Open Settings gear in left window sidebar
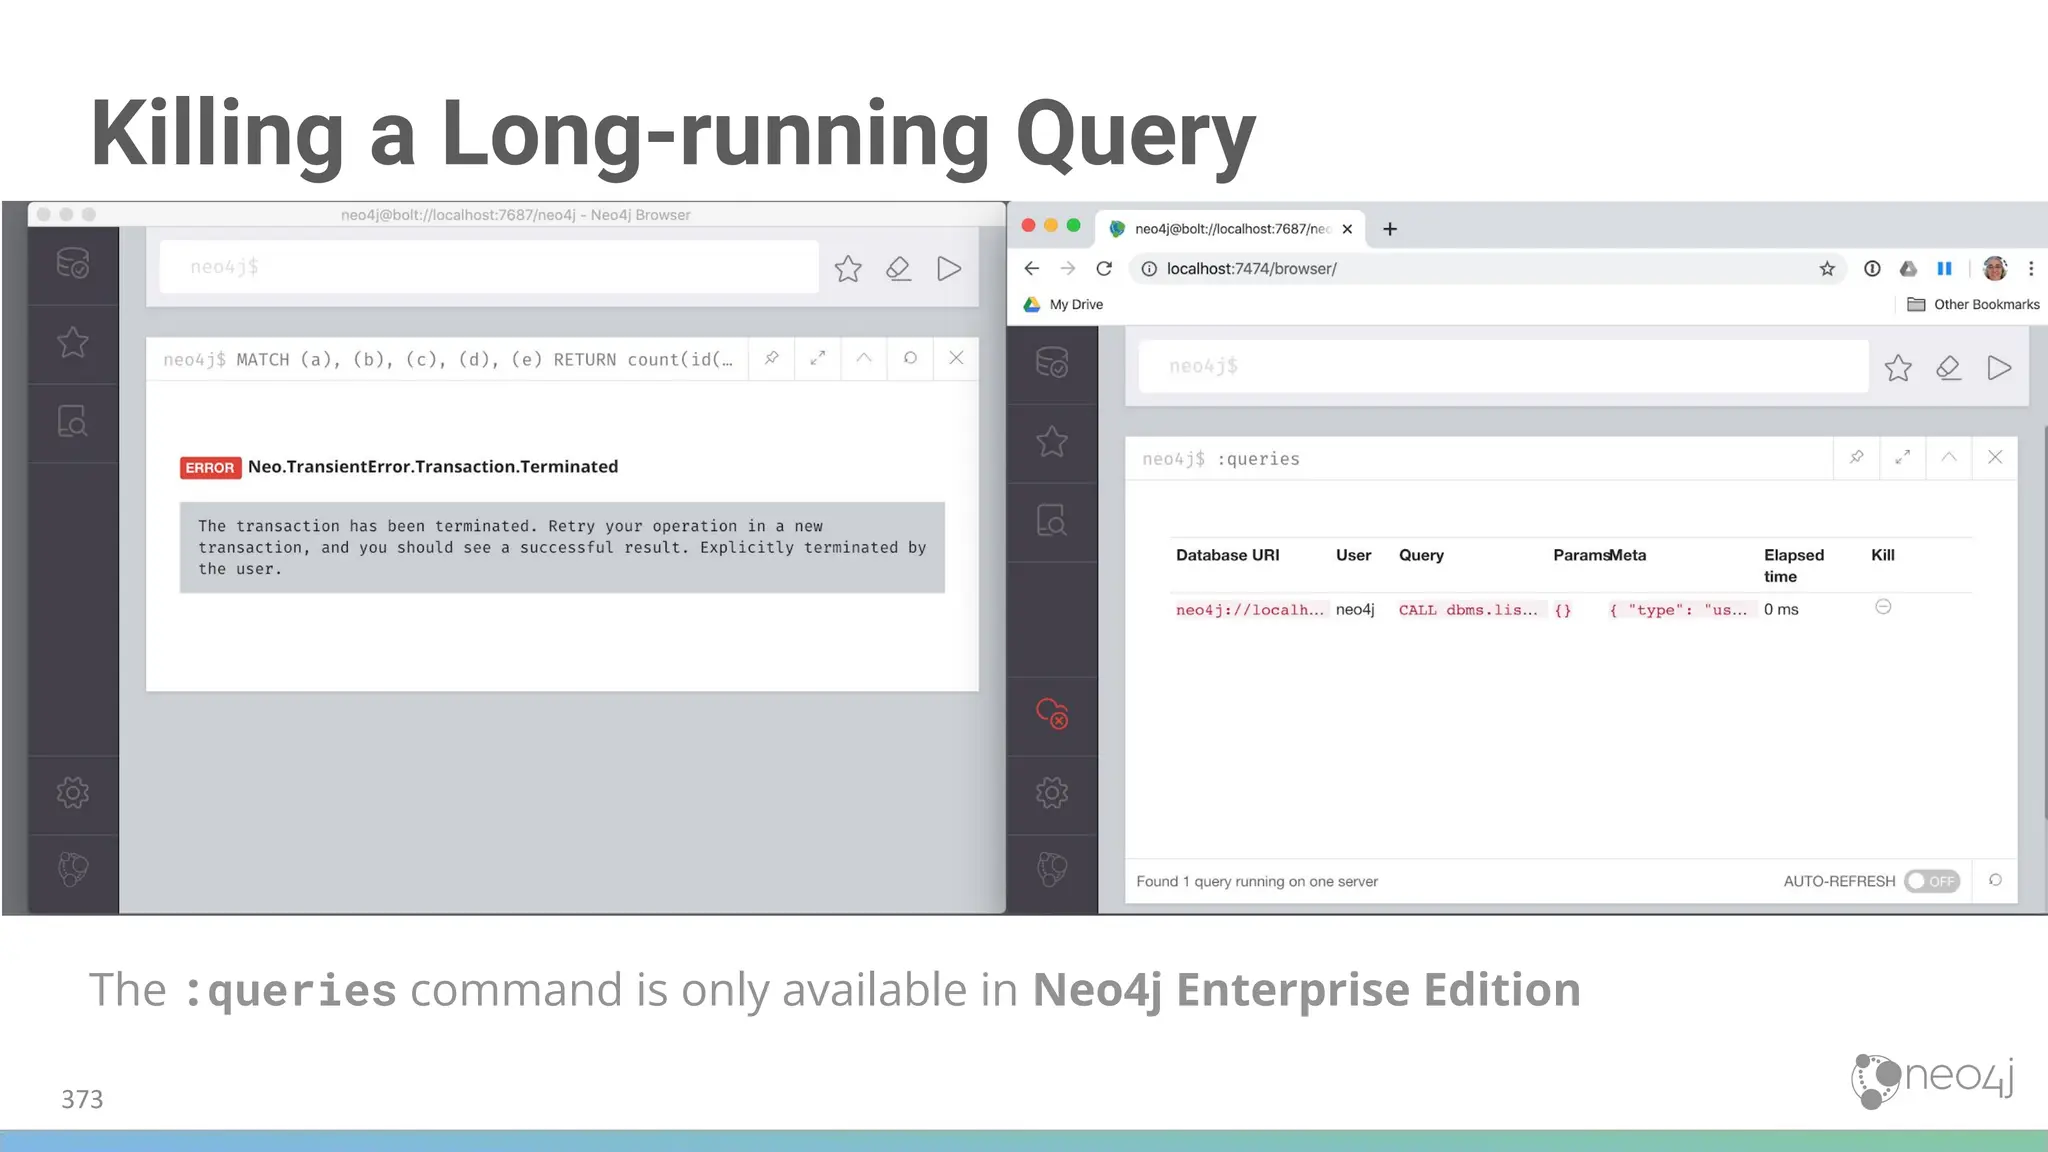Screen dimensions: 2048x1152 point(73,793)
